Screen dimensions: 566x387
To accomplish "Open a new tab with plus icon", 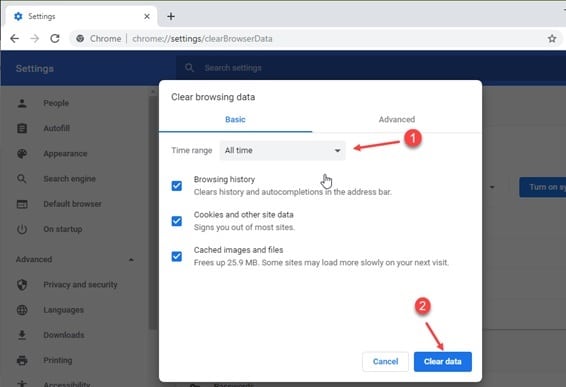I will 171,16.
